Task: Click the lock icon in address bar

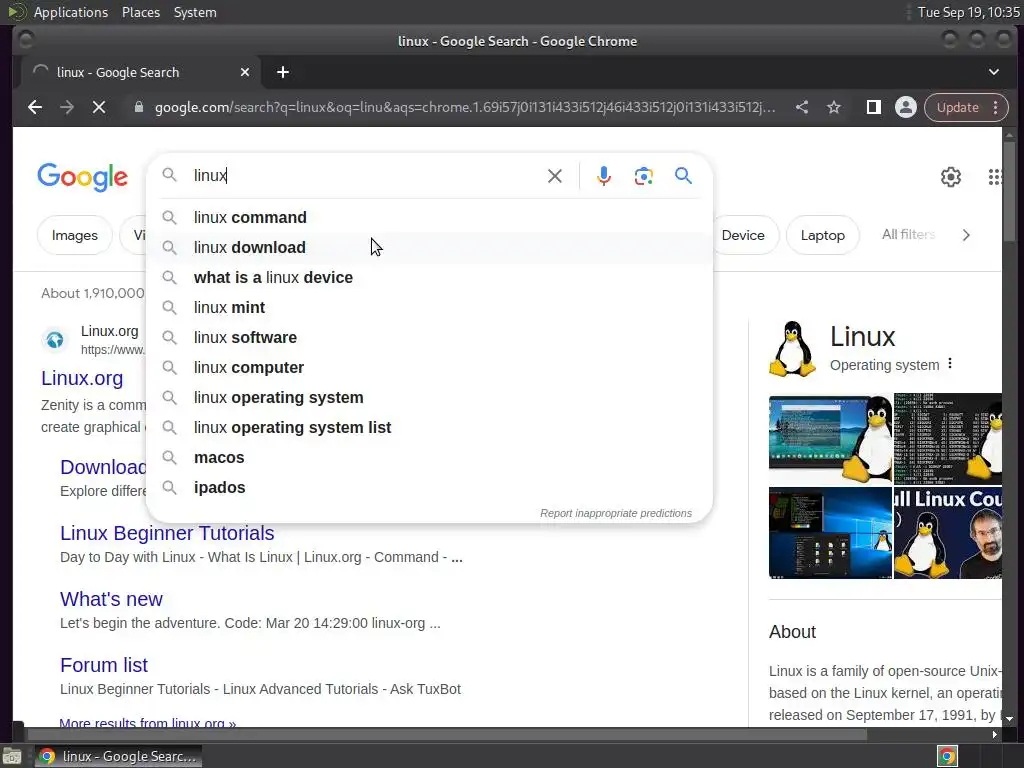Action: [x=138, y=107]
